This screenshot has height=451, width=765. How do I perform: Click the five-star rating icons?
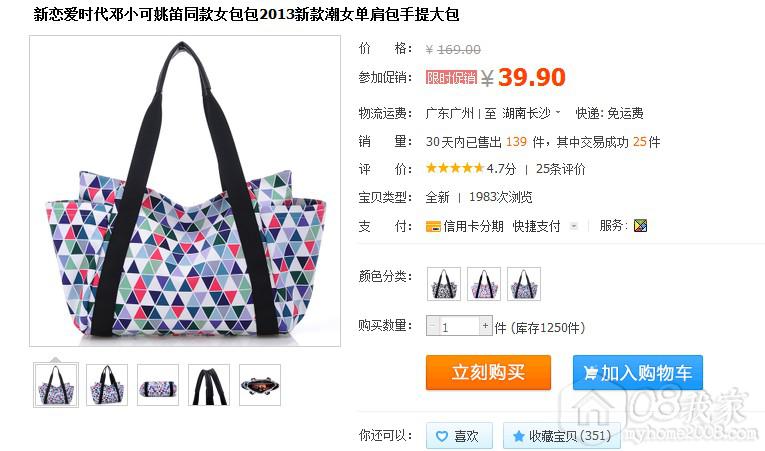pyautogui.click(x=455, y=168)
